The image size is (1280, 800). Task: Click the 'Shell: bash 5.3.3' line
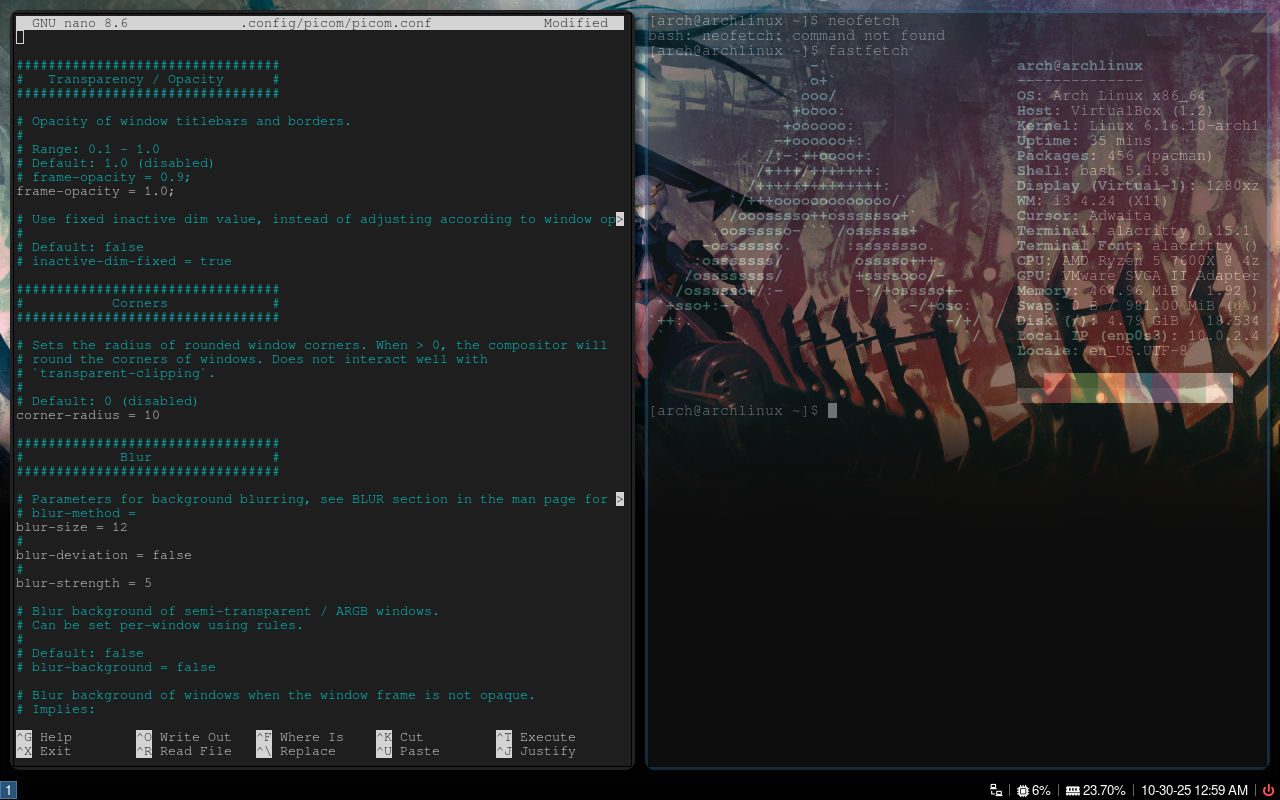1093,171
